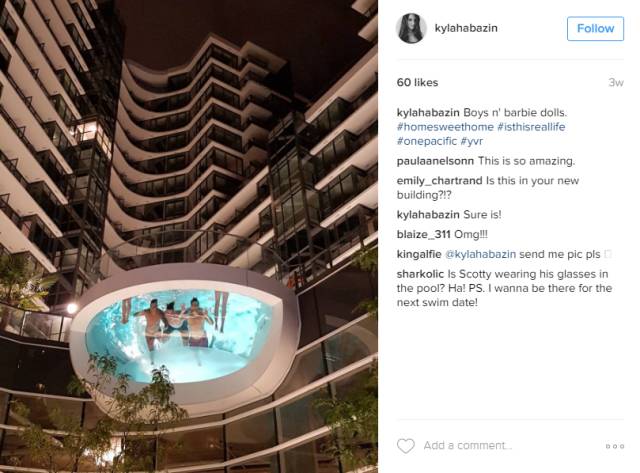Viewport: 640px width, 473px height.
Task: Open the #isthisreallife hashtag
Action: click(531, 127)
